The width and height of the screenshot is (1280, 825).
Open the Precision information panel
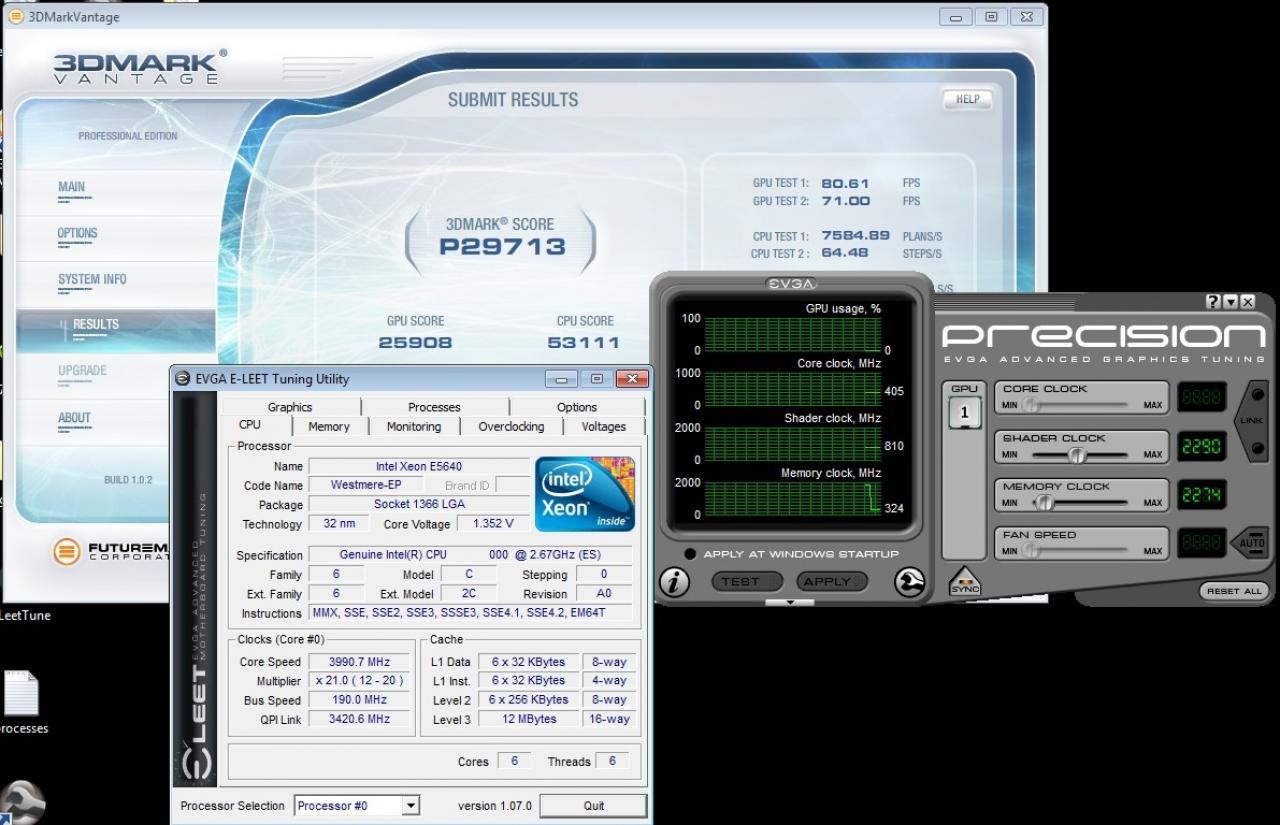[674, 581]
